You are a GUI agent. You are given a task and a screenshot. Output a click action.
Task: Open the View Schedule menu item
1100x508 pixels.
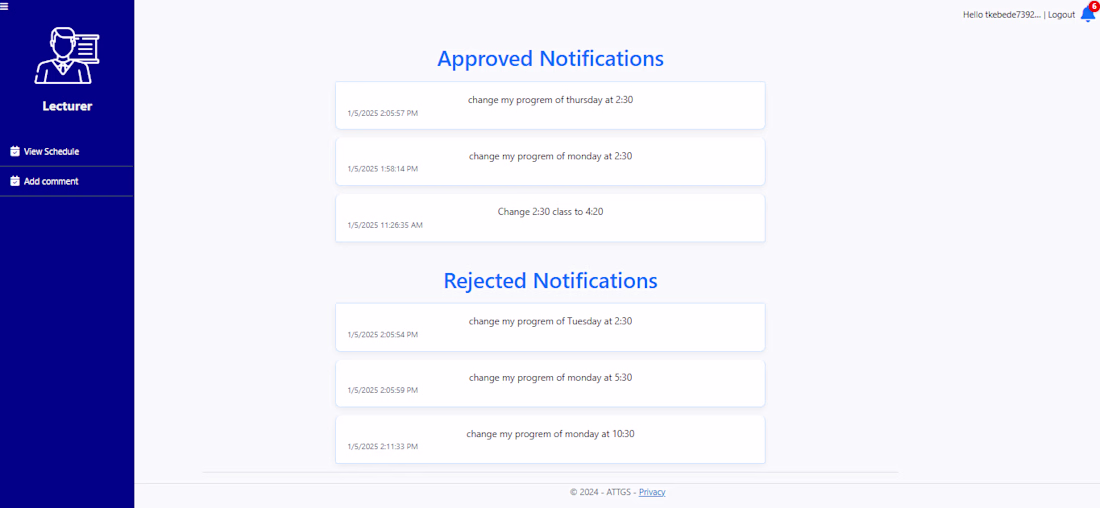[51, 151]
